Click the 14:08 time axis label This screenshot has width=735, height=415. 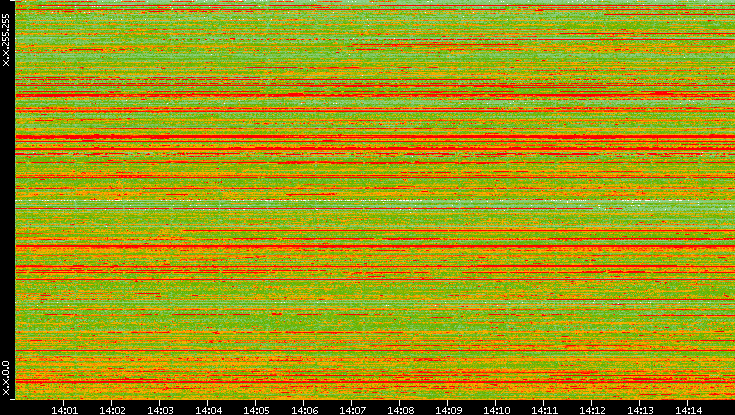(x=401, y=410)
